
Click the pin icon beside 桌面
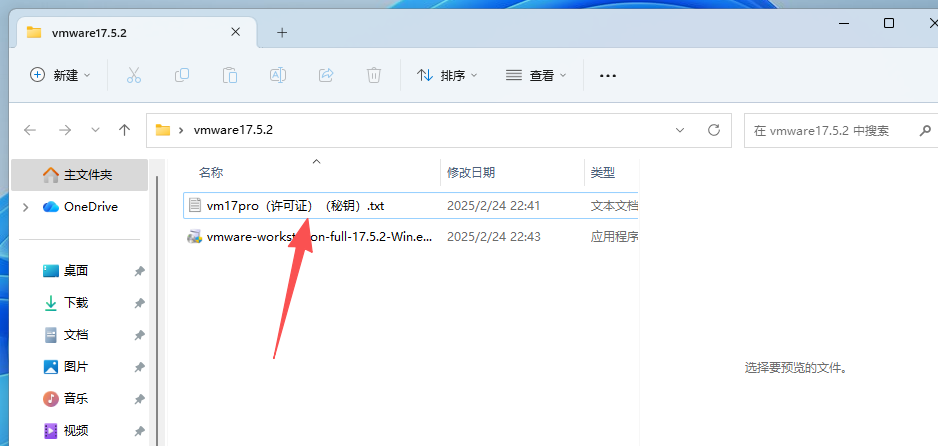[139, 271]
